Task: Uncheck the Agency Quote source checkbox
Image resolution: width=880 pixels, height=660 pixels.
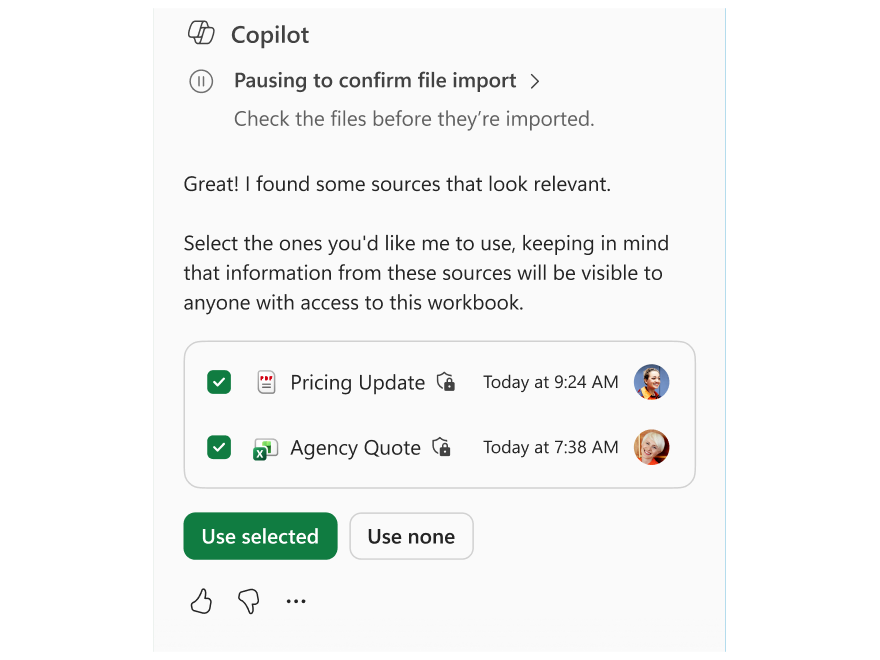Action: (x=219, y=447)
